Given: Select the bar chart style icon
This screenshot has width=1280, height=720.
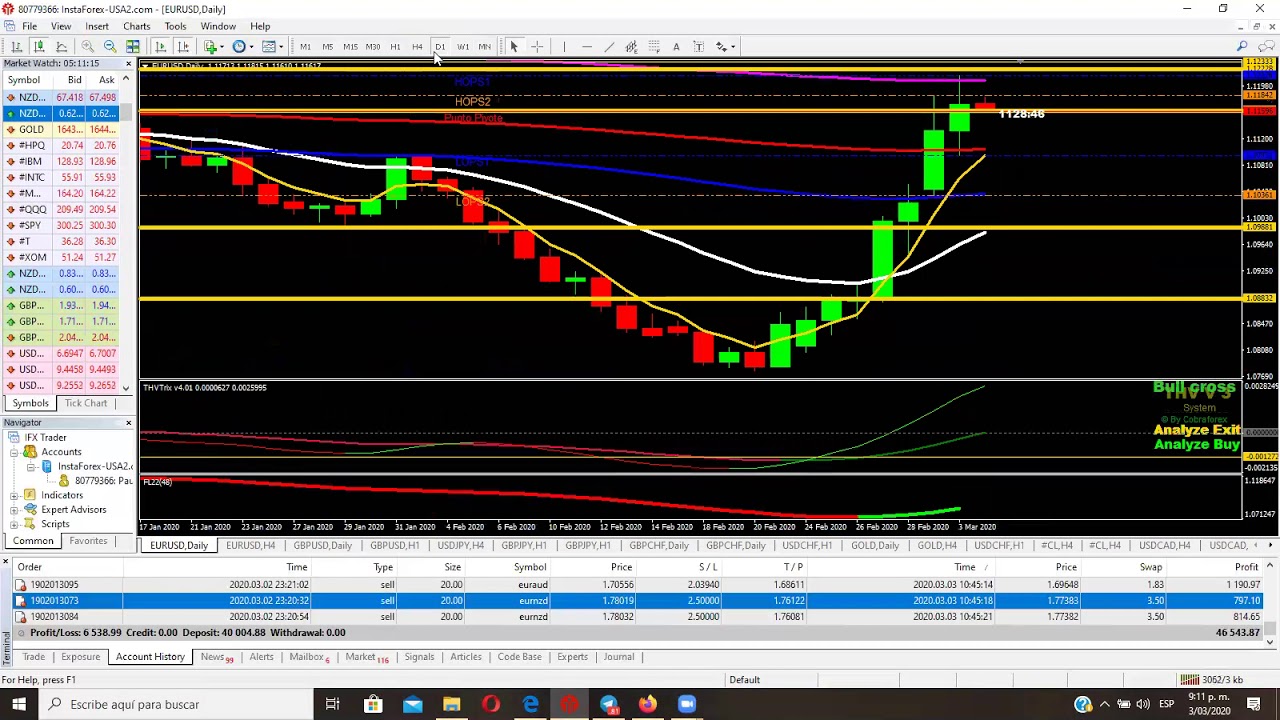Looking at the screenshot, I should coord(17,46).
